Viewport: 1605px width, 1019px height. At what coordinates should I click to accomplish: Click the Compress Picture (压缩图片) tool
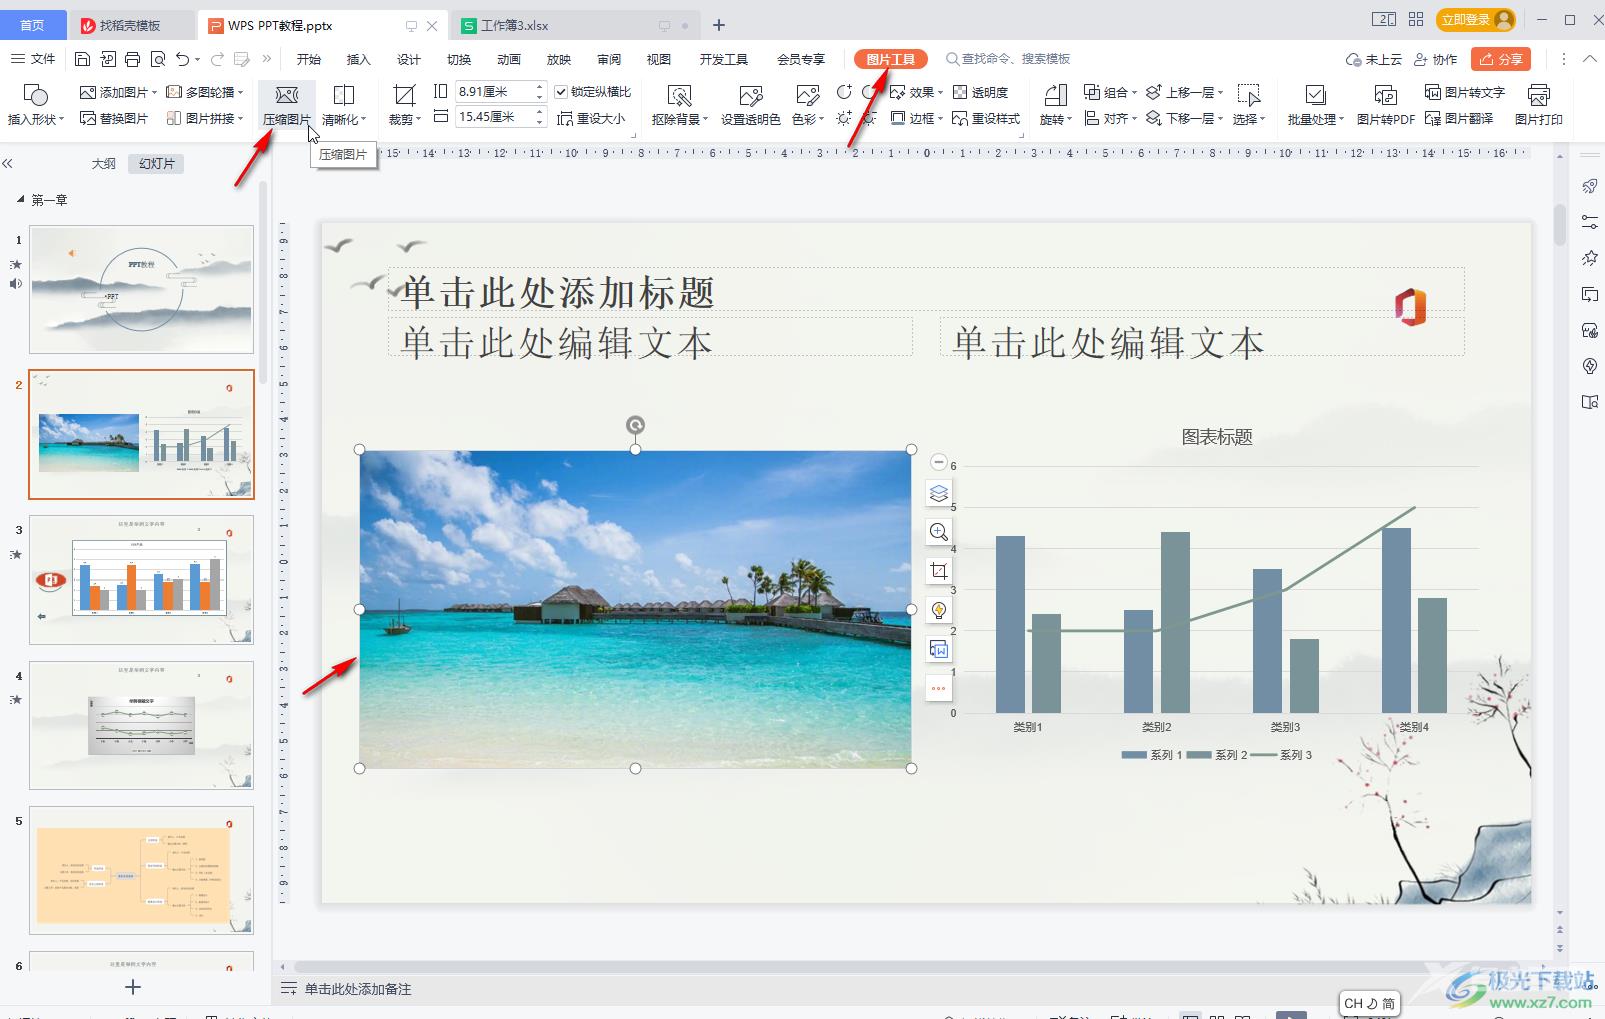coord(287,105)
